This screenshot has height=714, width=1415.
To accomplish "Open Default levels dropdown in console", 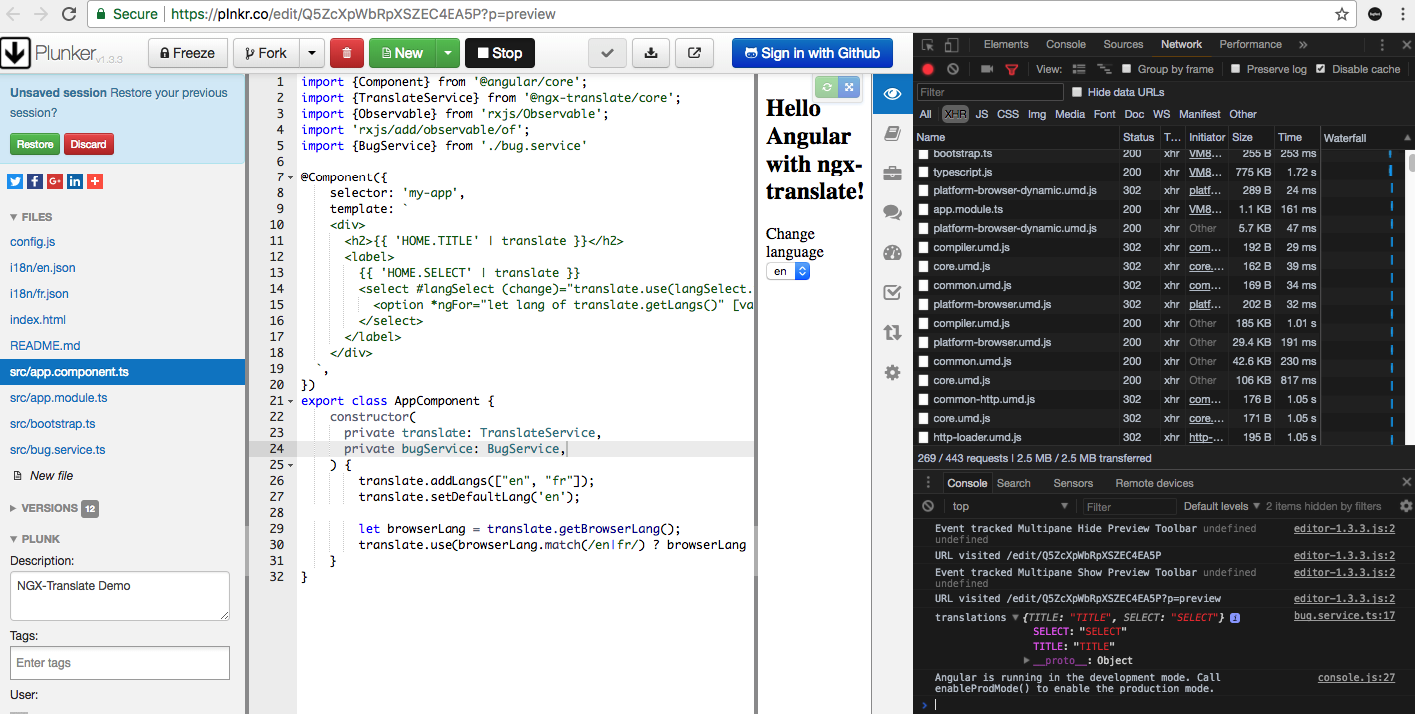I will (x=1222, y=507).
